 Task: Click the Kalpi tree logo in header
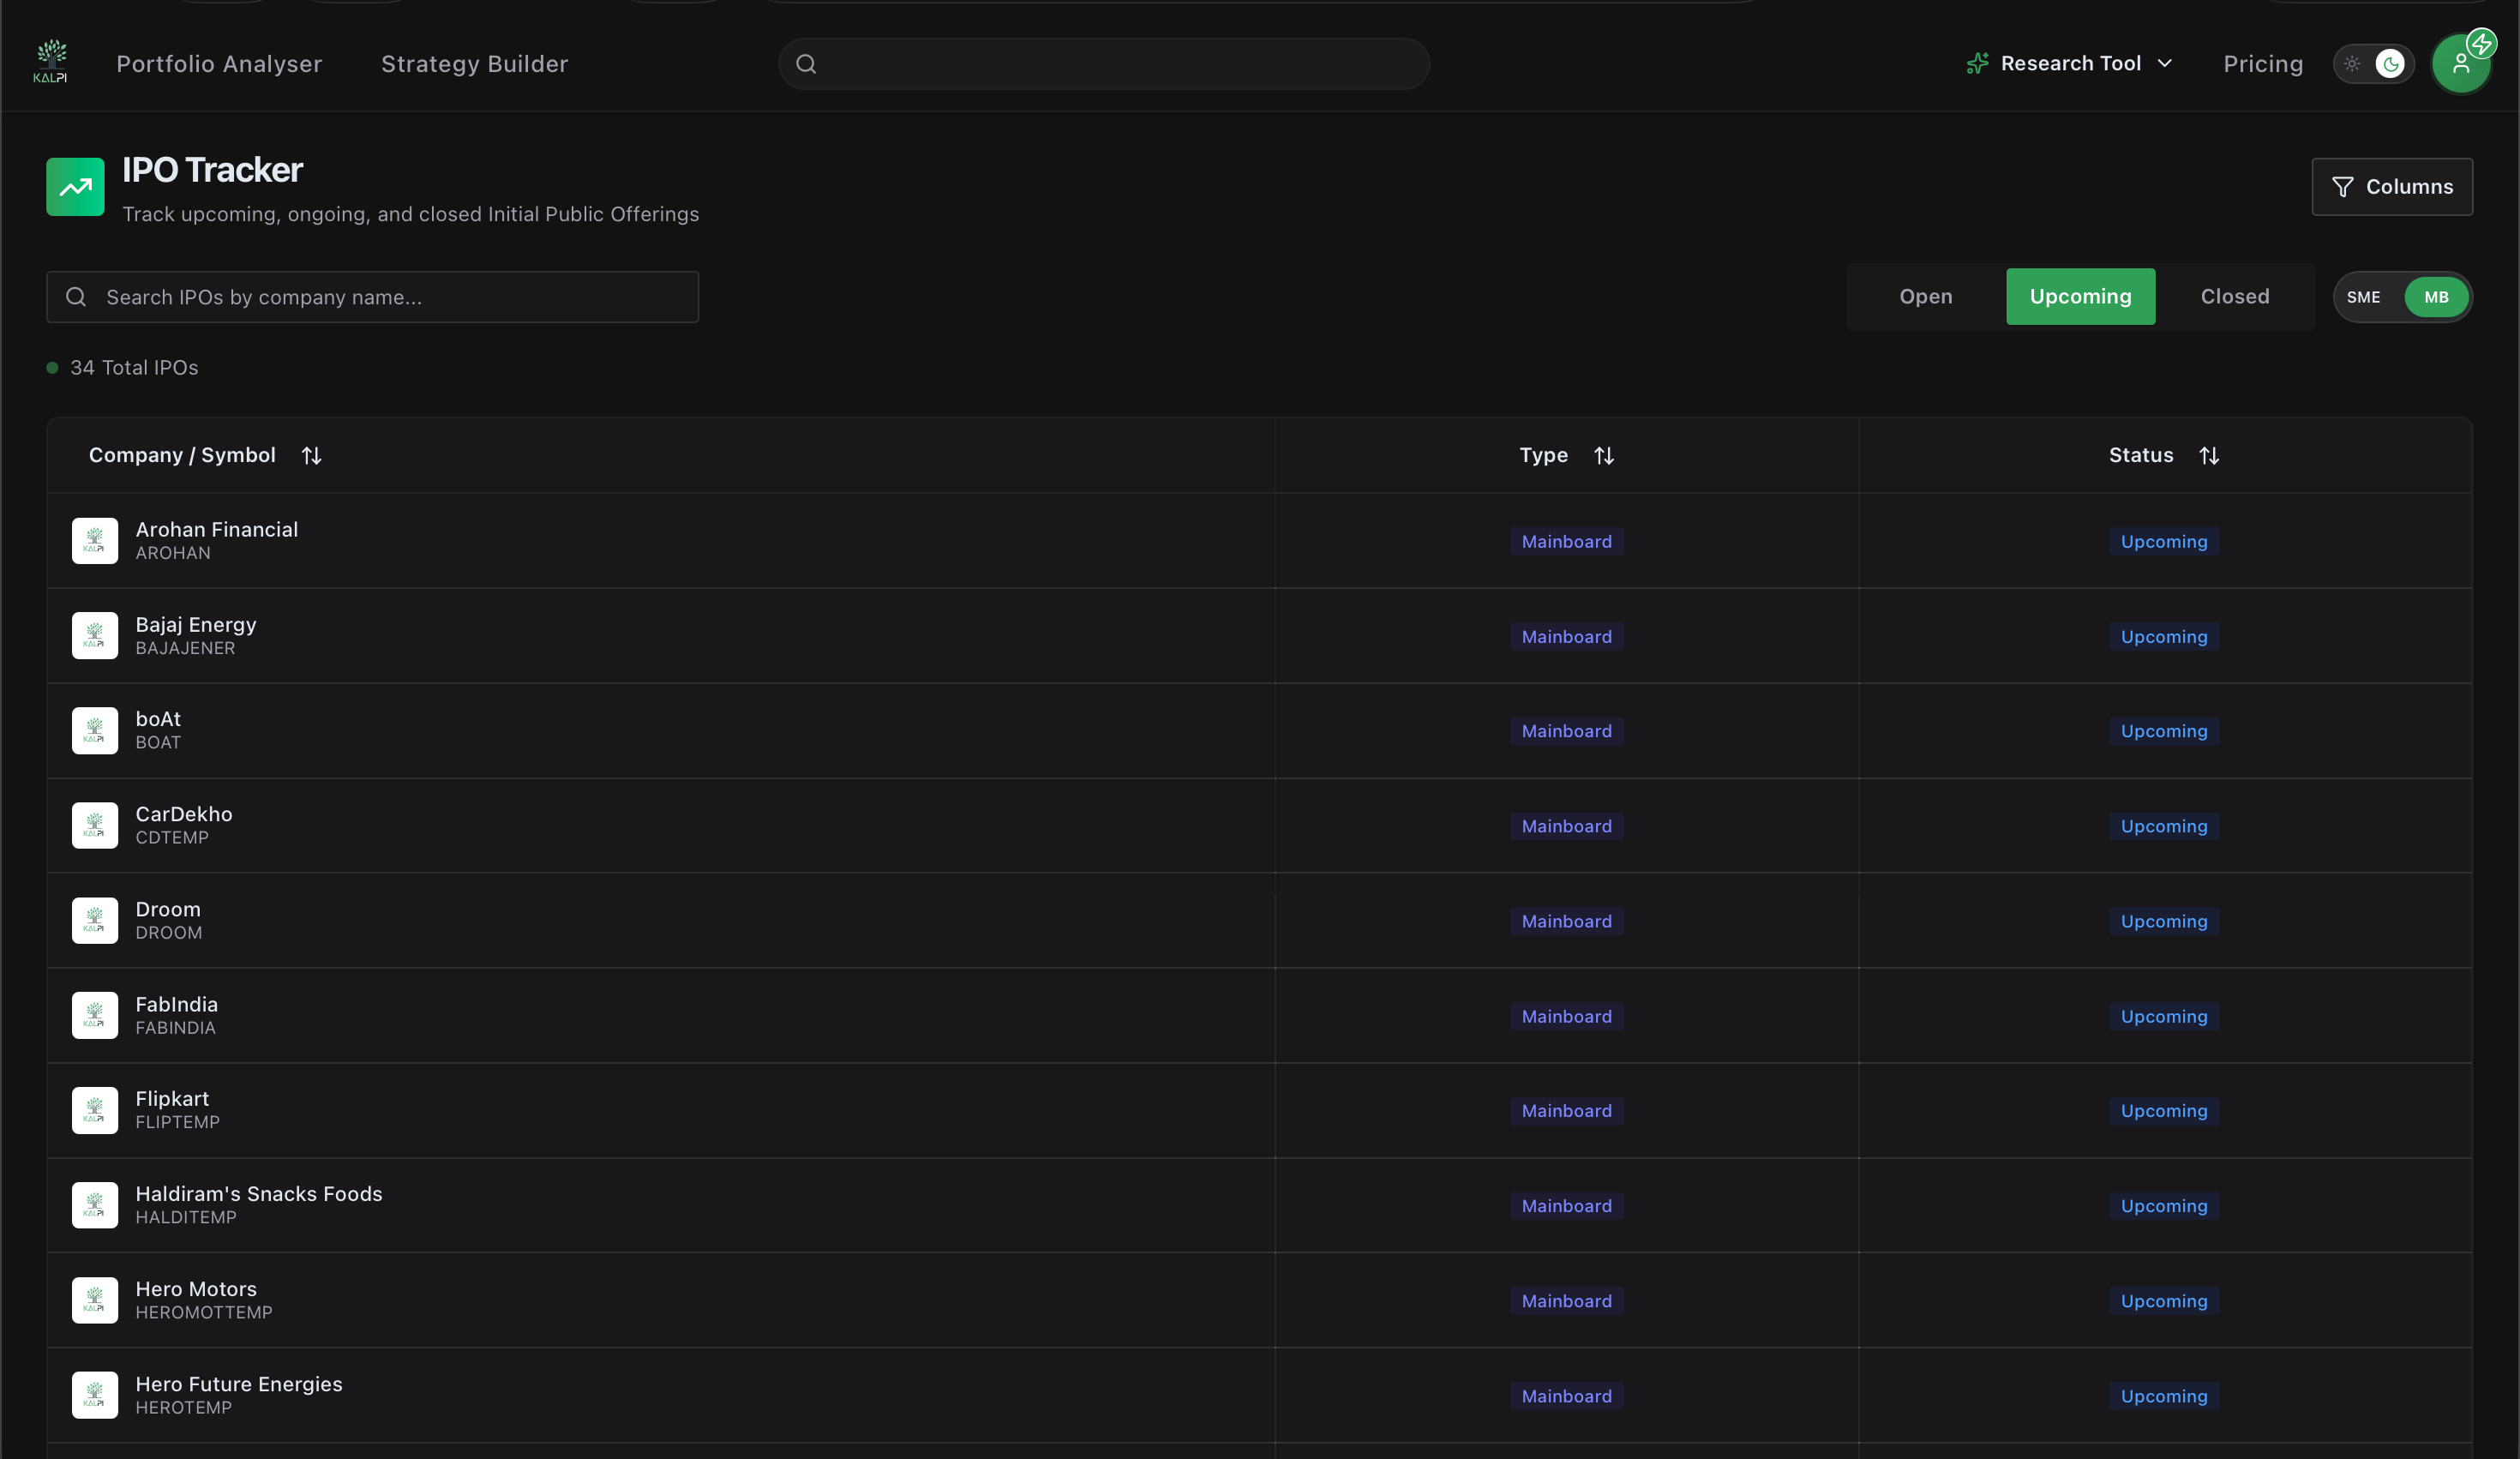50,62
